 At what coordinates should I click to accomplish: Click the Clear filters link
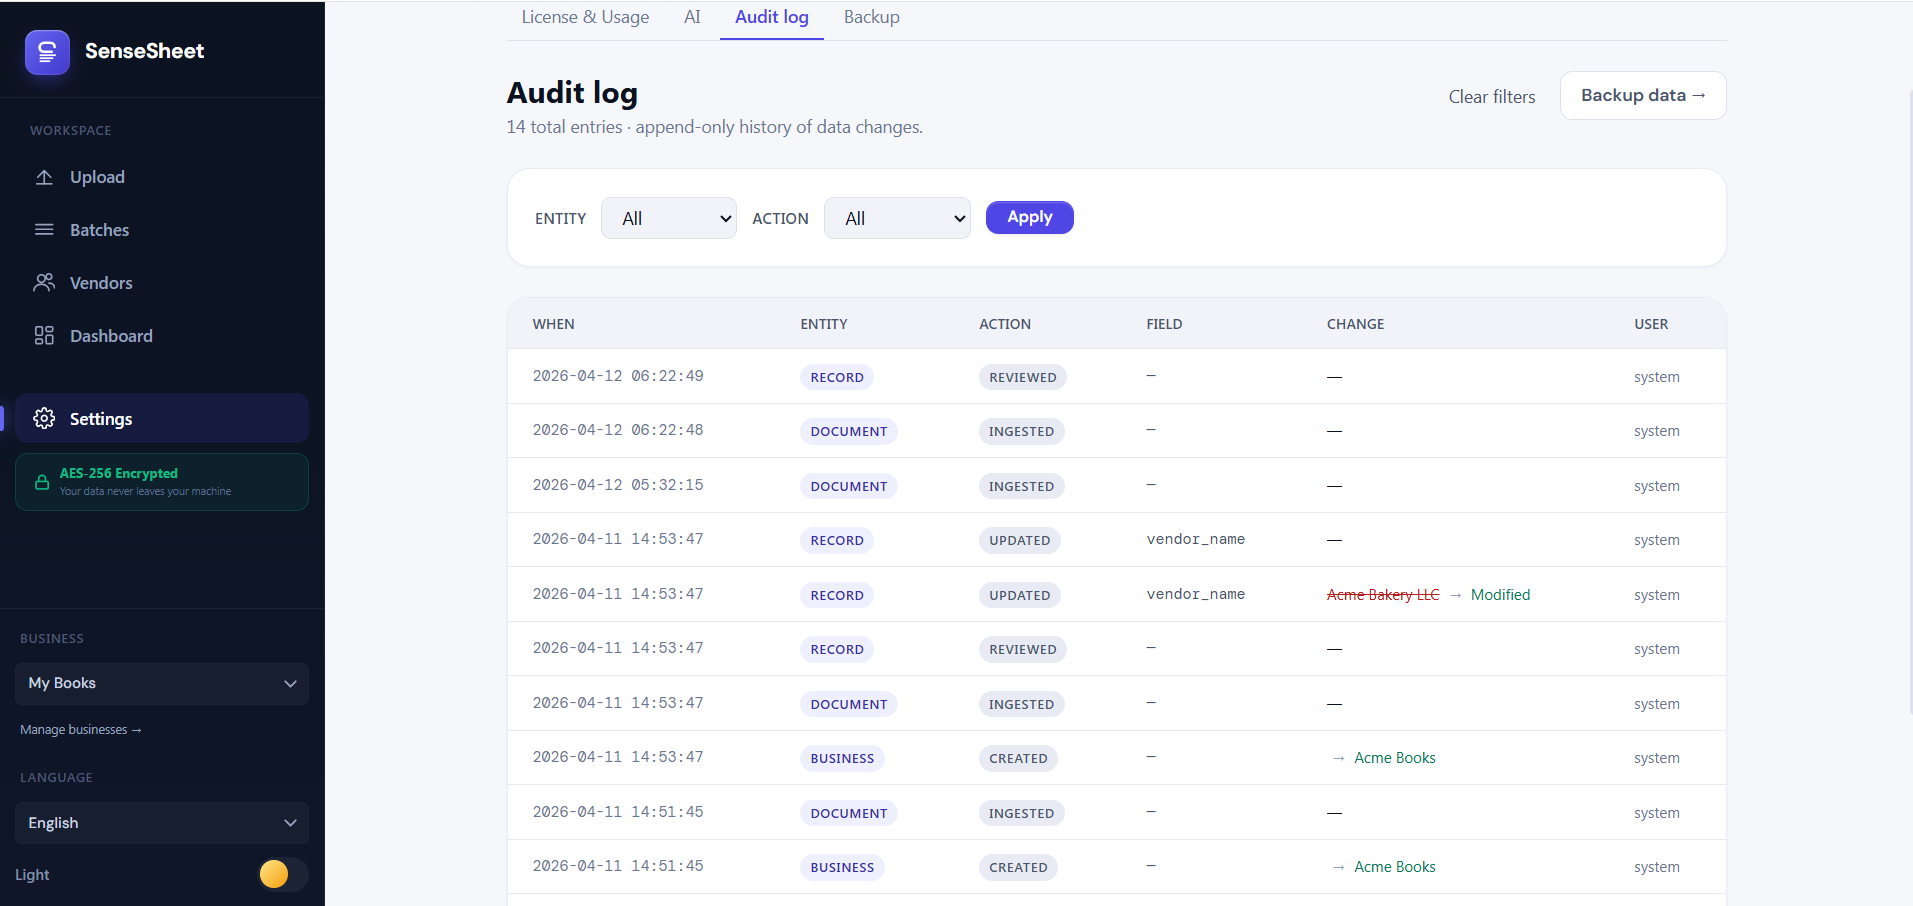[1491, 96]
